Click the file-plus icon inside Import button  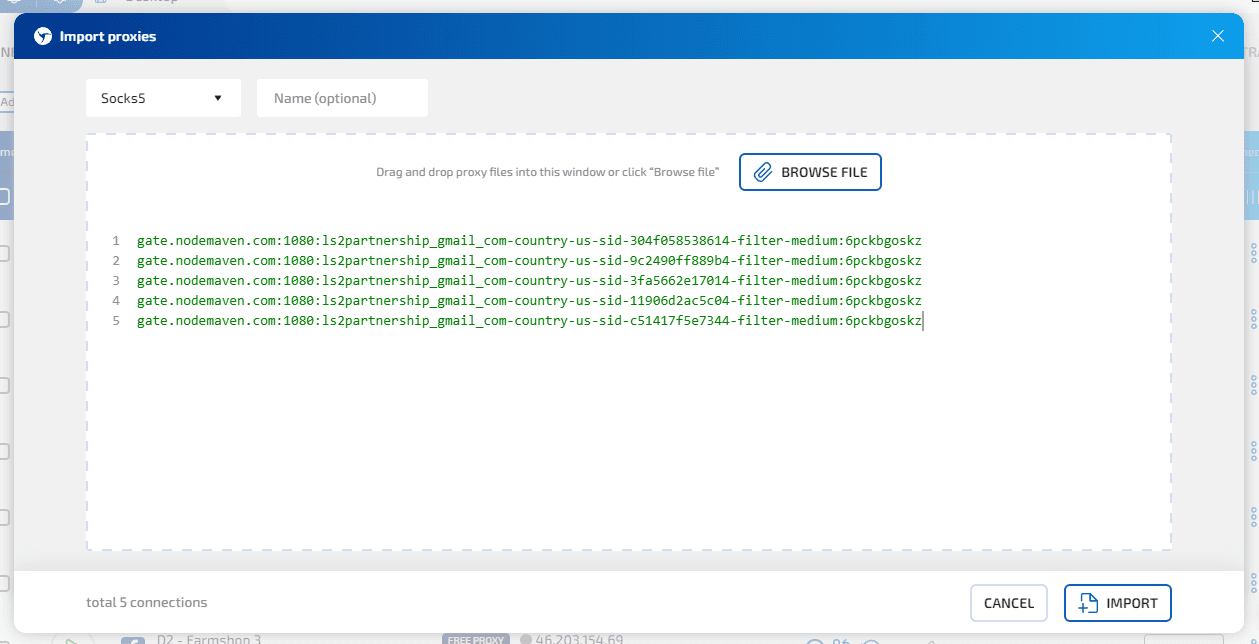coord(1088,603)
